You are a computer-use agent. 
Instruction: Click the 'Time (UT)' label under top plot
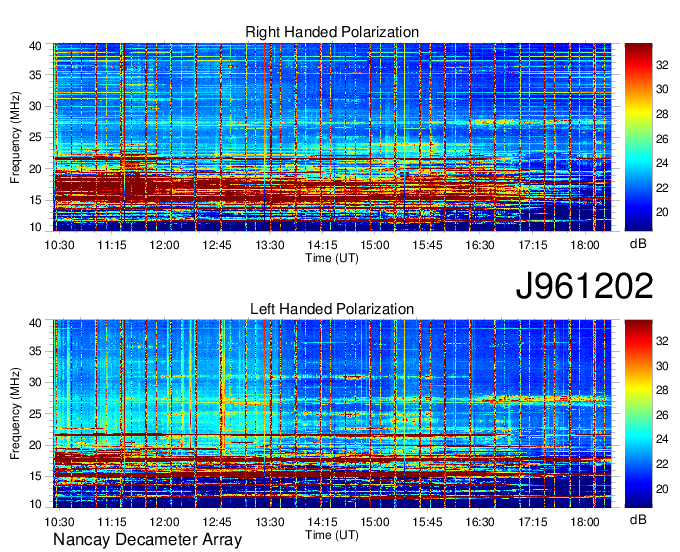[x=332, y=258]
